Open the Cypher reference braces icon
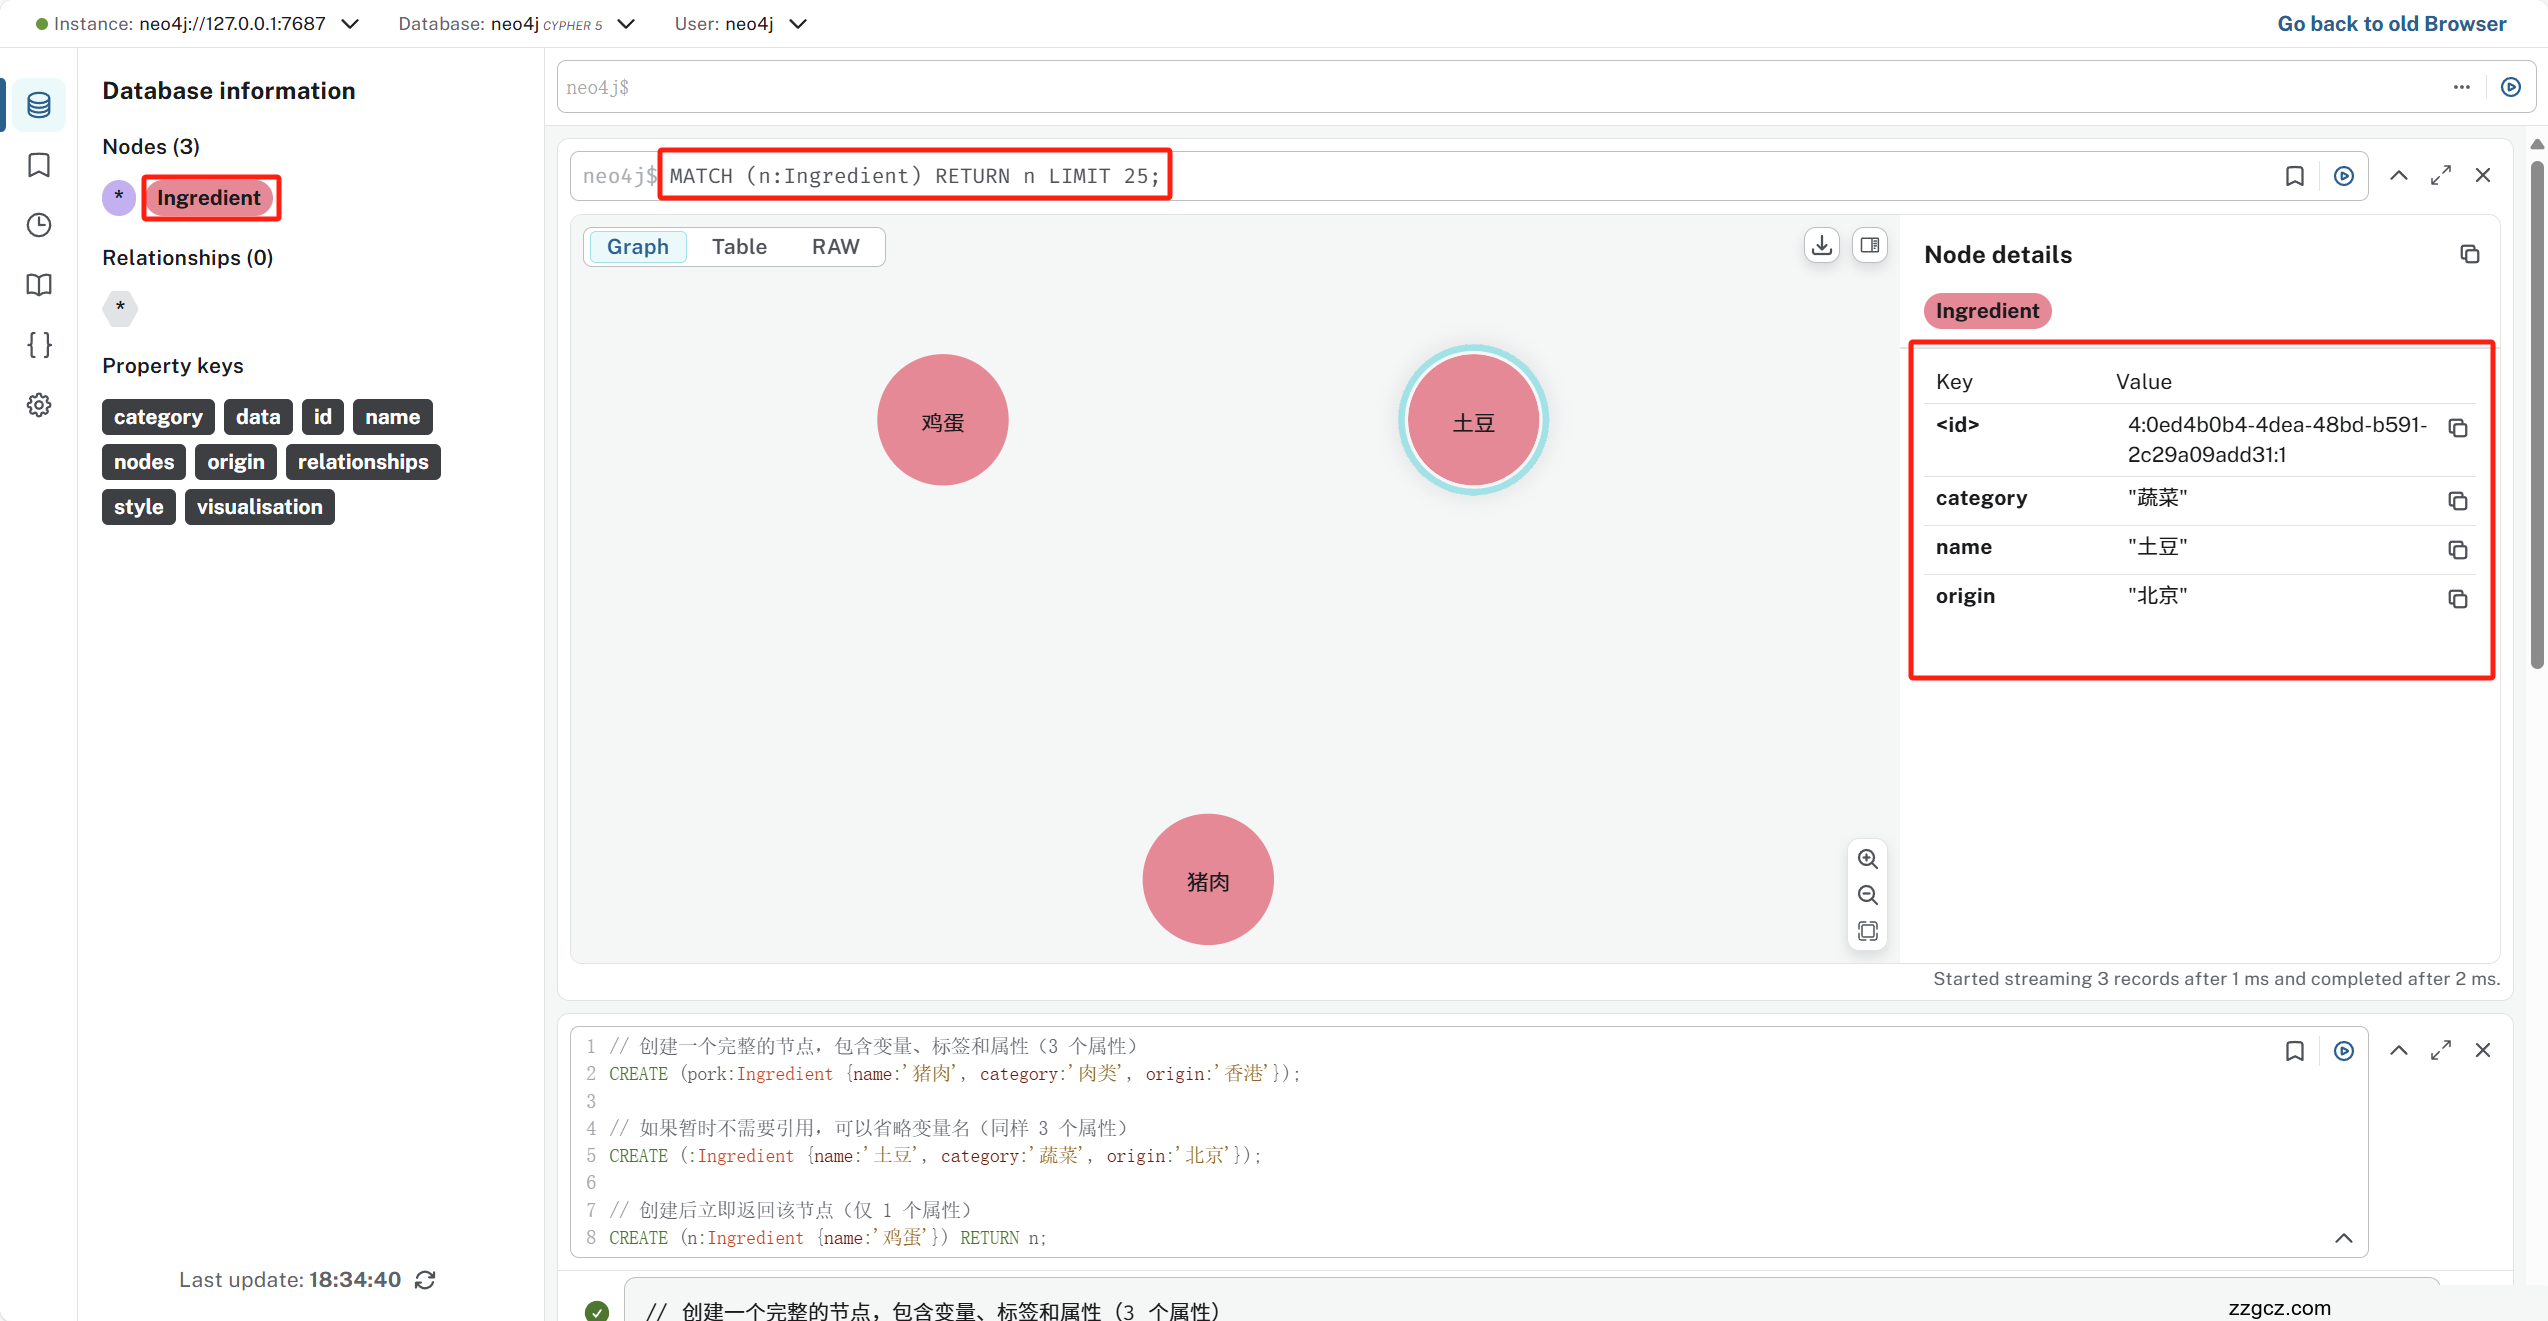The image size is (2548, 1321). (39, 345)
